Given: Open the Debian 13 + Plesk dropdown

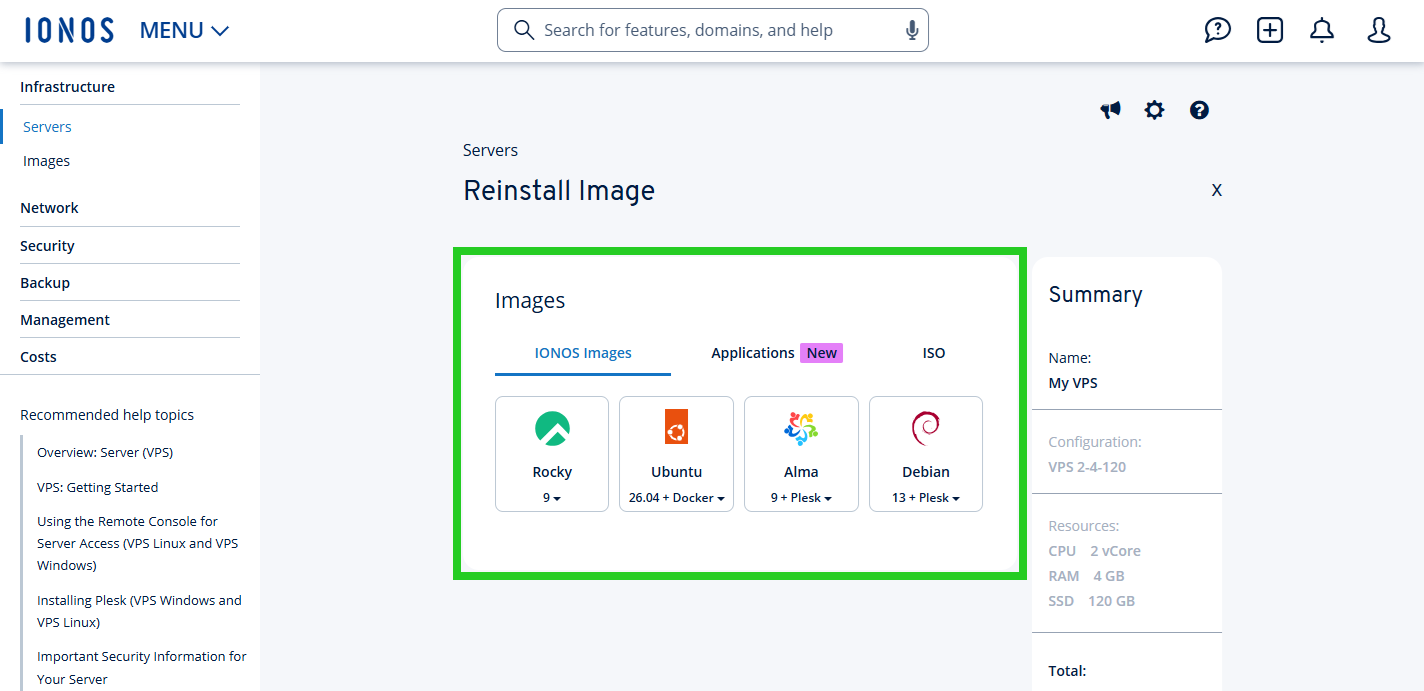Looking at the screenshot, I should (x=926, y=498).
